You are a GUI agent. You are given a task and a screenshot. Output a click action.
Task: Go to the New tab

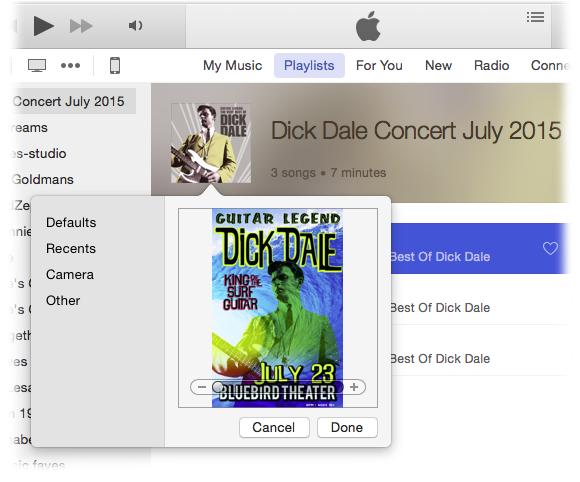[438, 65]
